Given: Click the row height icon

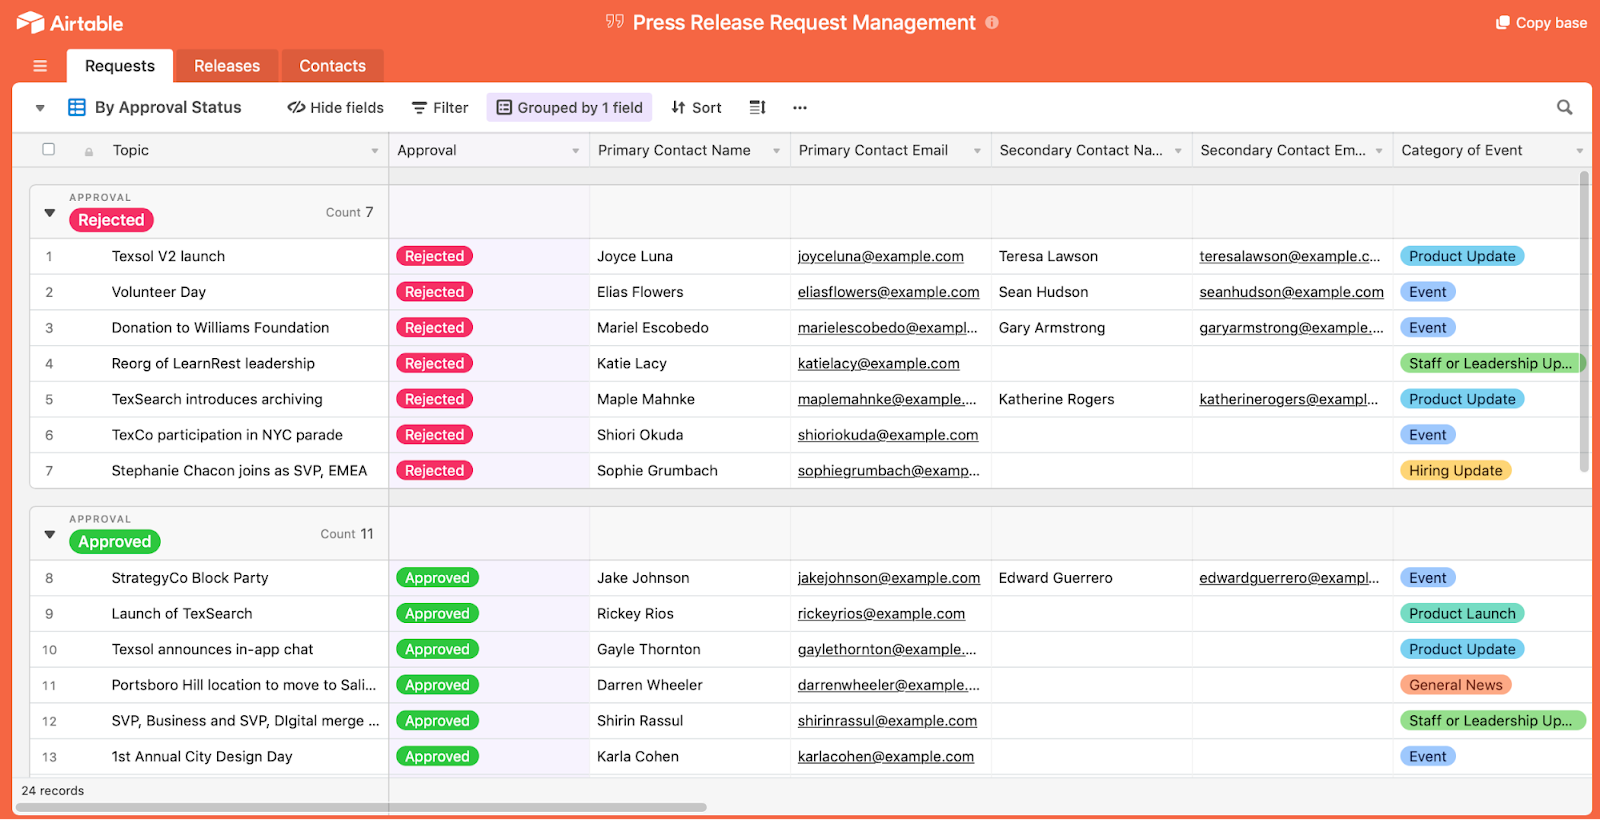Looking at the screenshot, I should pos(757,108).
